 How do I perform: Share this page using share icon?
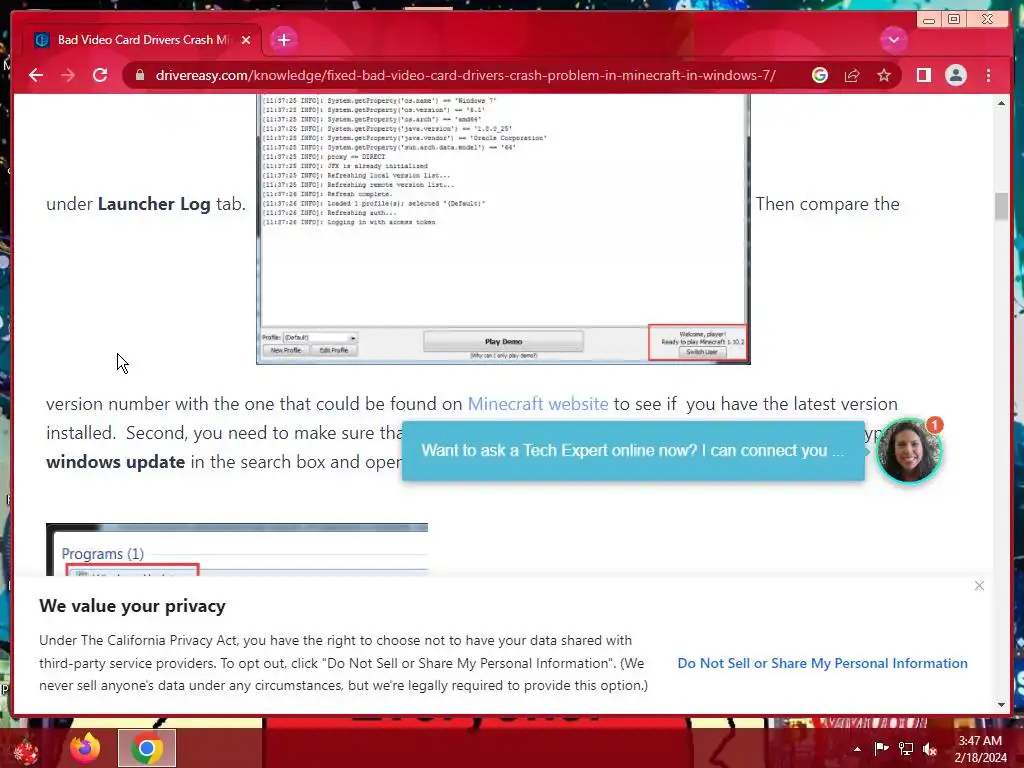coord(852,75)
